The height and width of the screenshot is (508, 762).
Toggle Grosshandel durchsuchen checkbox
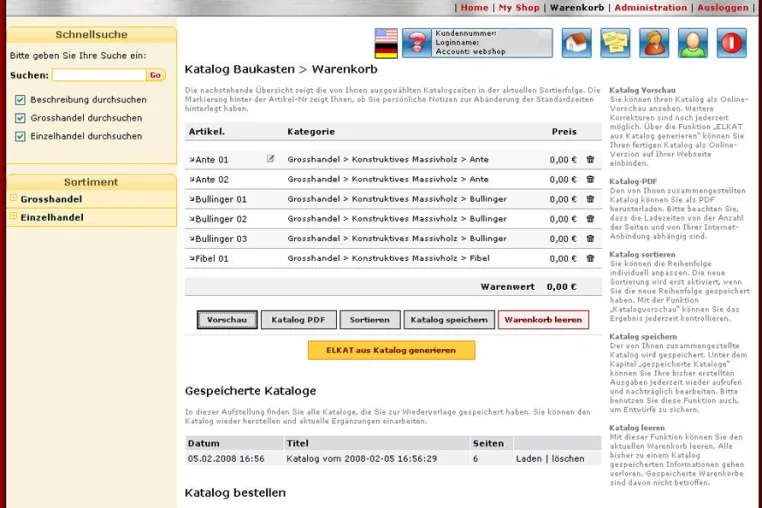point(20,118)
